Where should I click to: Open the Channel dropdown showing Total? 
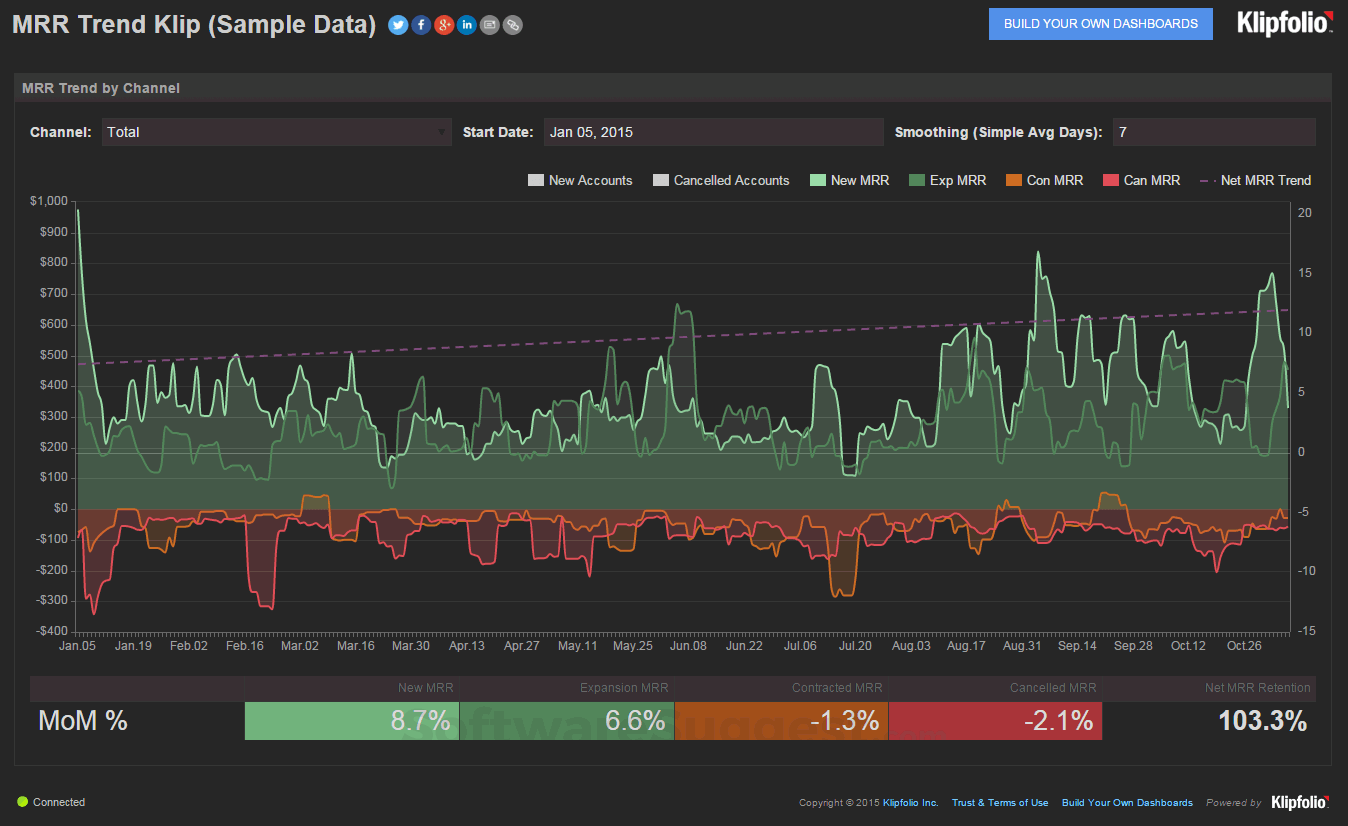point(277,132)
